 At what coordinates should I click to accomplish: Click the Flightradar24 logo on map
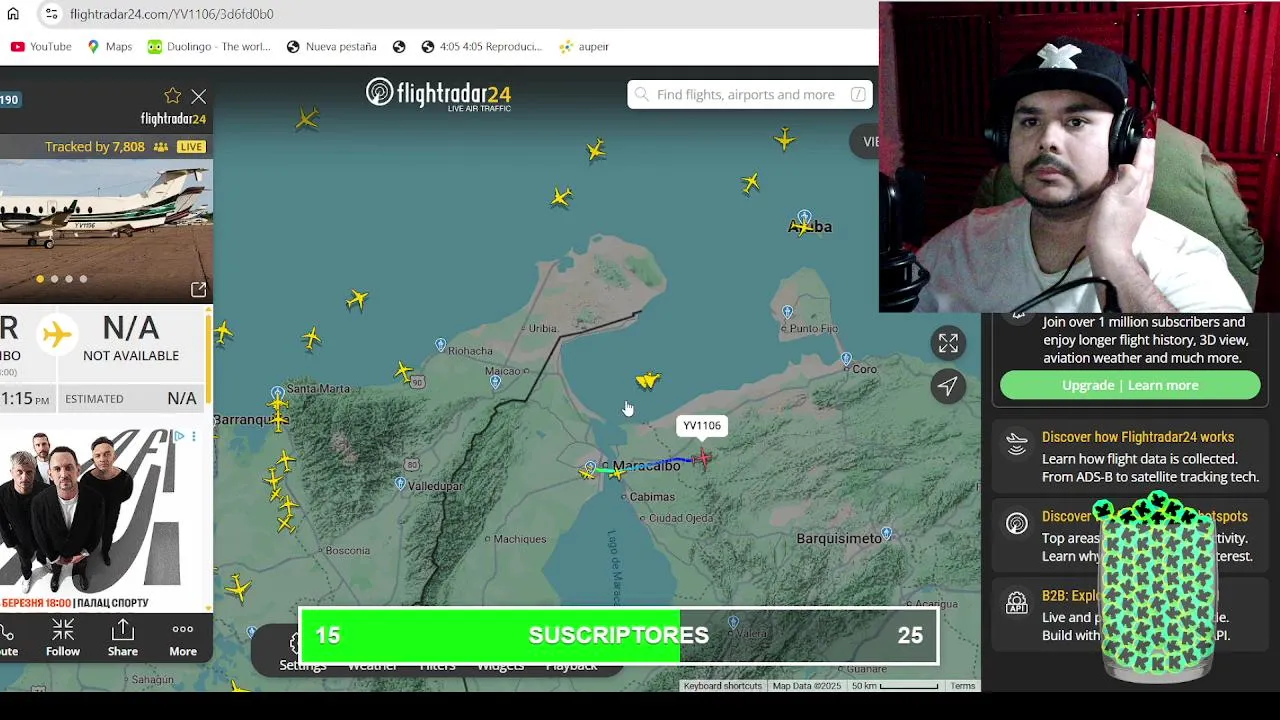point(438,94)
